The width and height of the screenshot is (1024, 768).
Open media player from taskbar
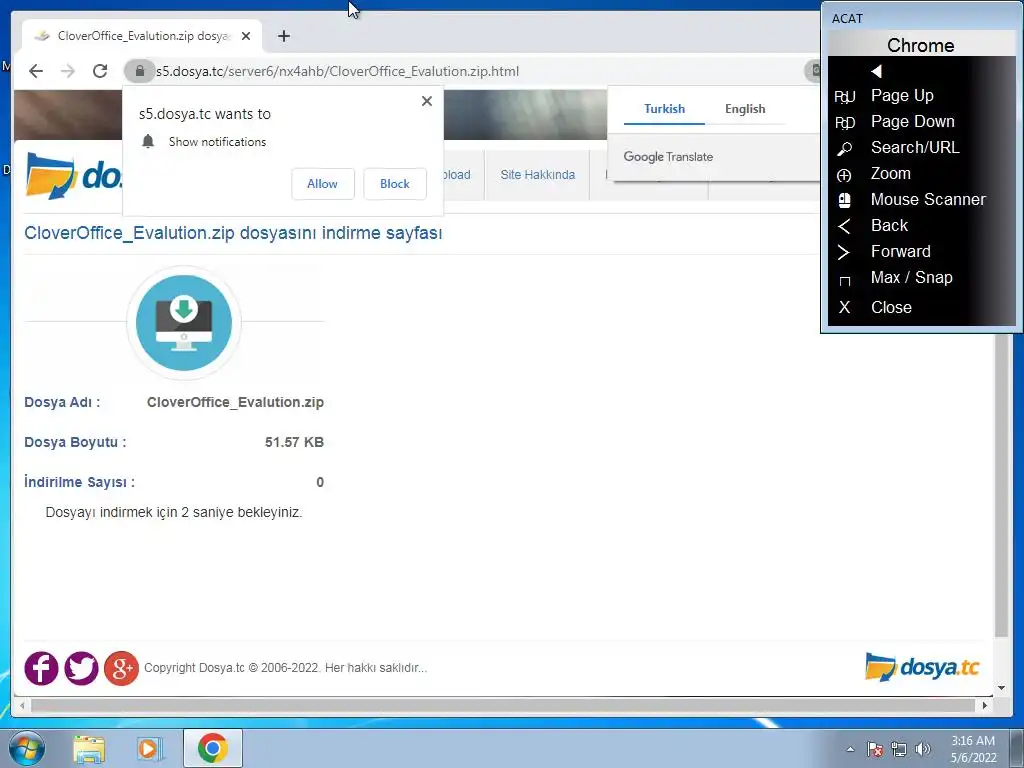tap(150, 749)
